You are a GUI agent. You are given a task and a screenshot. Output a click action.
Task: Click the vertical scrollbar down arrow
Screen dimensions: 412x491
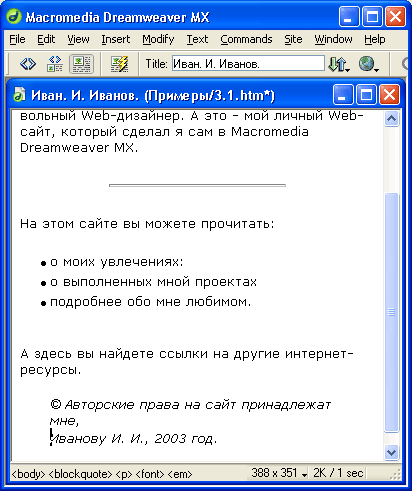[391, 452]
